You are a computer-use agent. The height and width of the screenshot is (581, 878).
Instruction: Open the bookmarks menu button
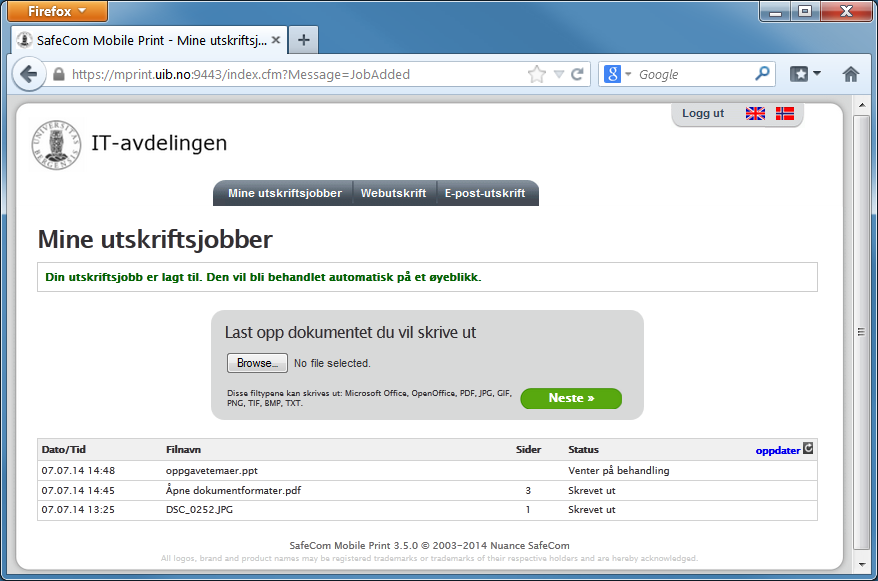pos(805,75)
